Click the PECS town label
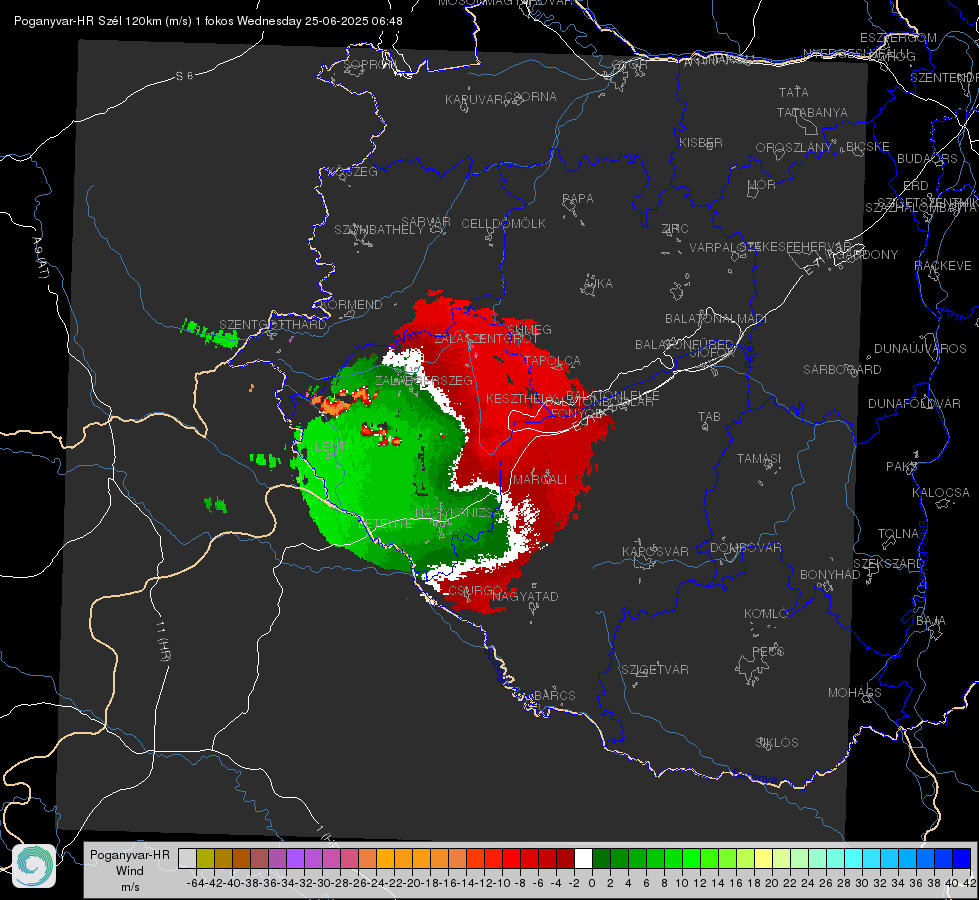Viewport: 979px width, 900px height. click(x=768, y=651)
